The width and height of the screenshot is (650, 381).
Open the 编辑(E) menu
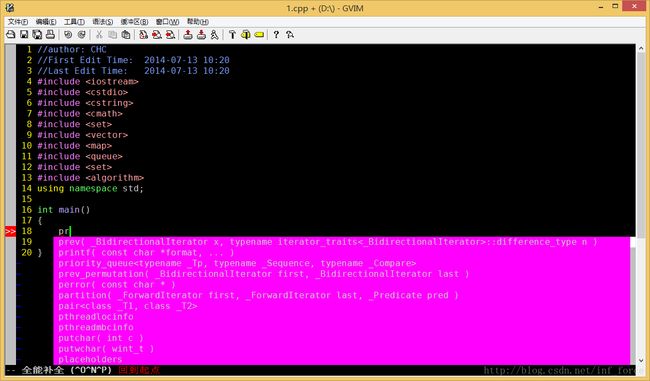(46, 22)
